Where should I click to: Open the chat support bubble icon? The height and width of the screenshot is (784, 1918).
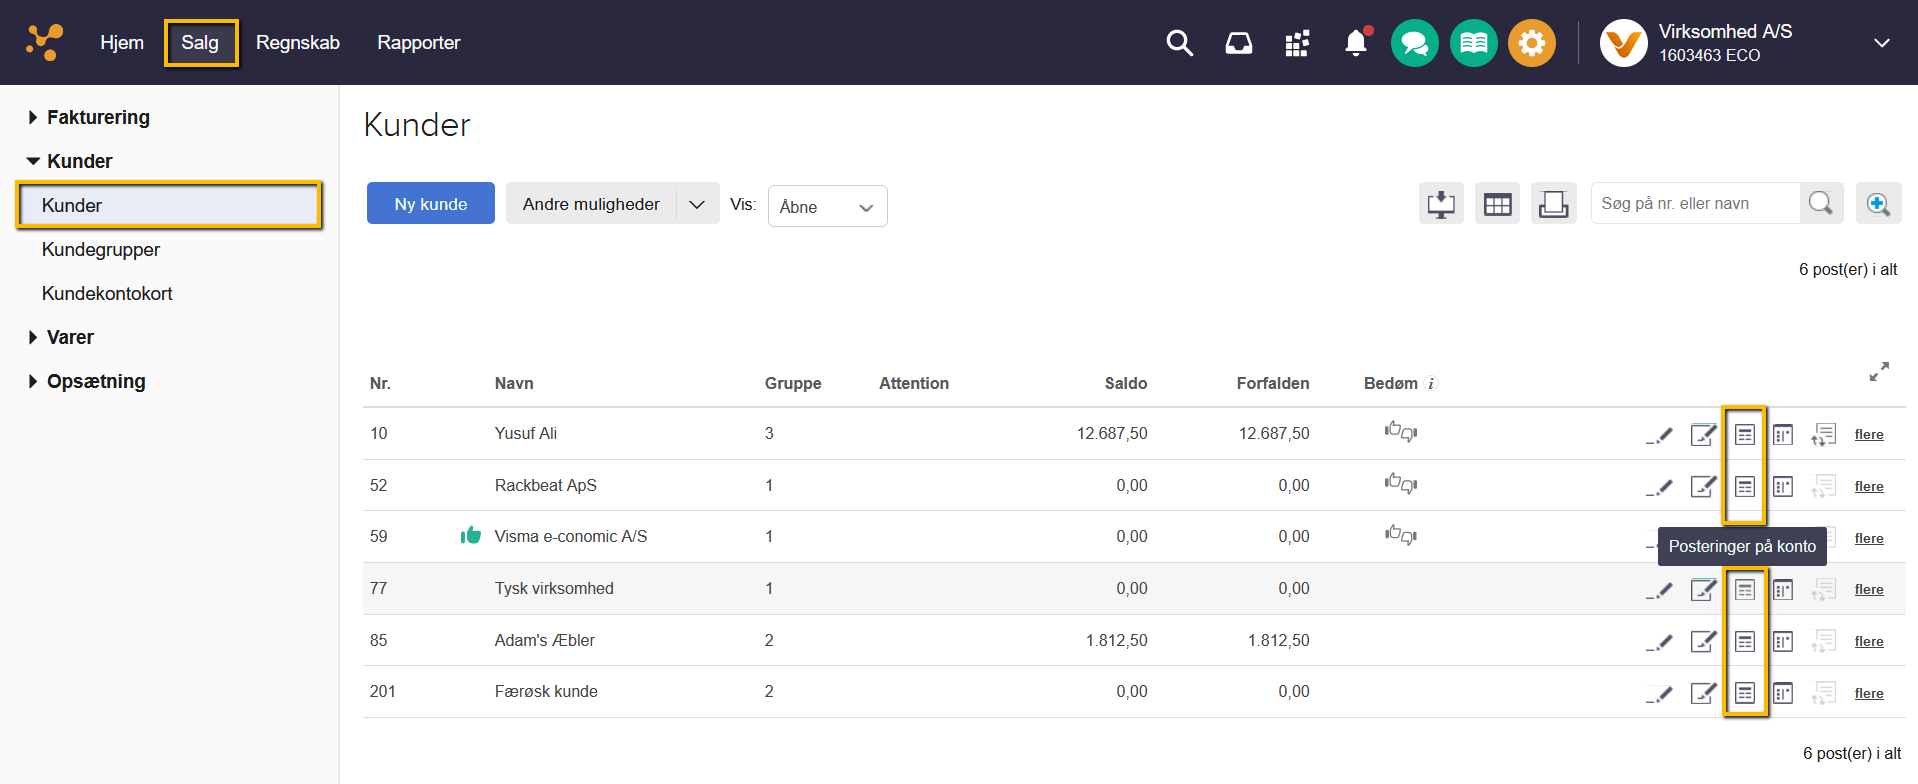(x=1414, y=43)
